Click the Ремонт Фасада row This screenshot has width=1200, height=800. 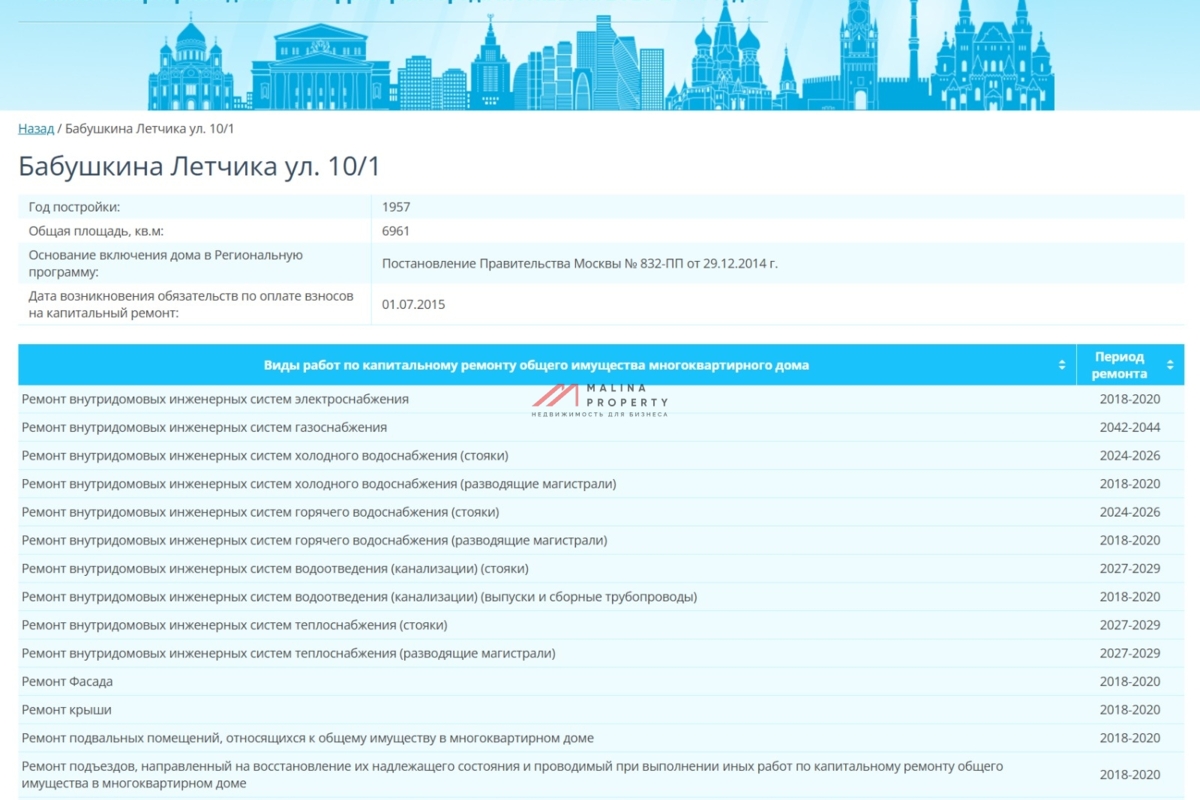pyautogui.click(x=67, y=682)
